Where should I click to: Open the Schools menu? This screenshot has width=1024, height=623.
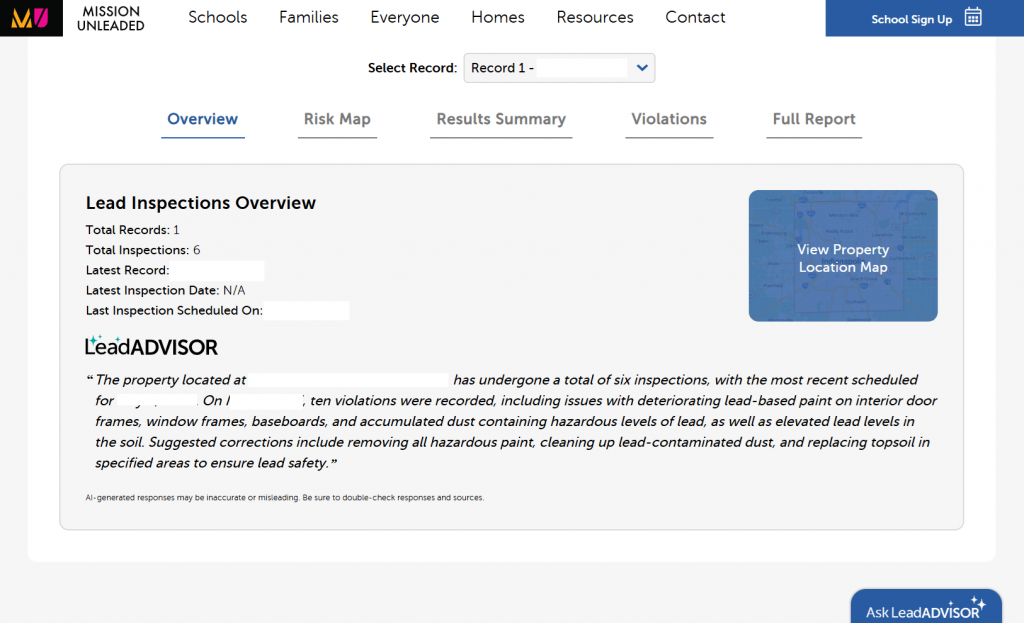click(x=217, y=17)
